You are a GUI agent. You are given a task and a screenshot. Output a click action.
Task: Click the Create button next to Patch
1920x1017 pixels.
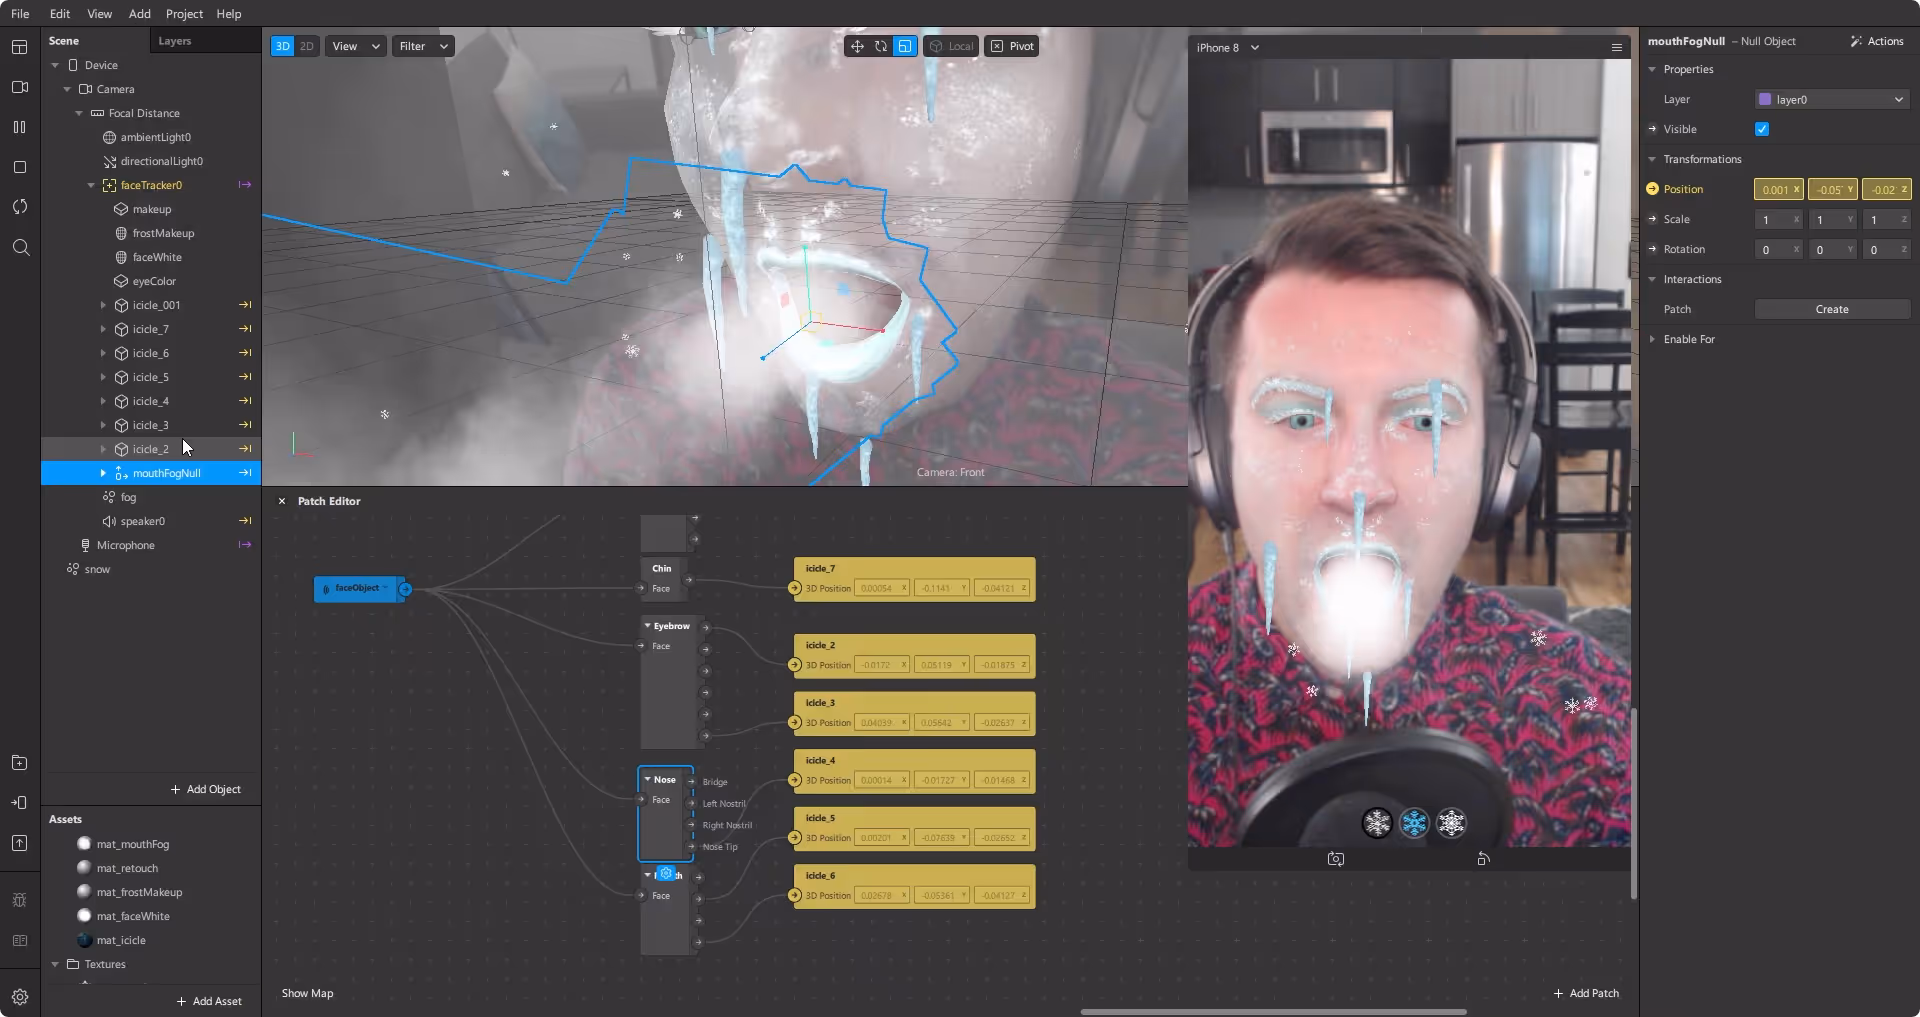[x=1833, y=309]
